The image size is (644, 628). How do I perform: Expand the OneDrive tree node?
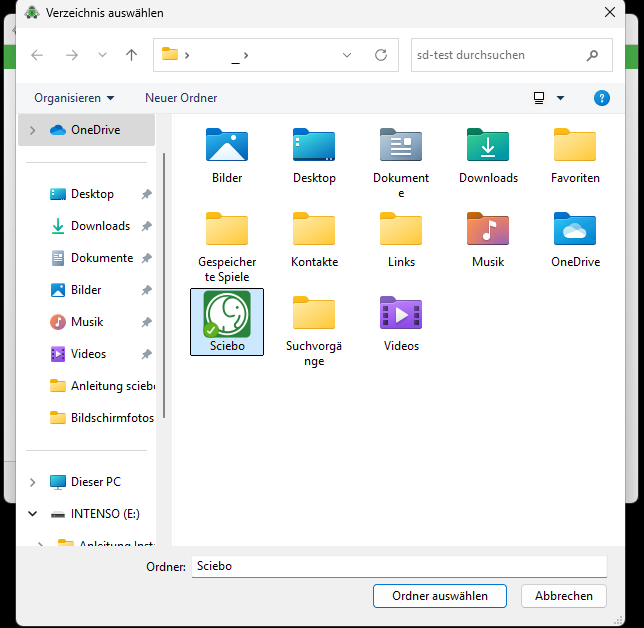click(33, 130)
